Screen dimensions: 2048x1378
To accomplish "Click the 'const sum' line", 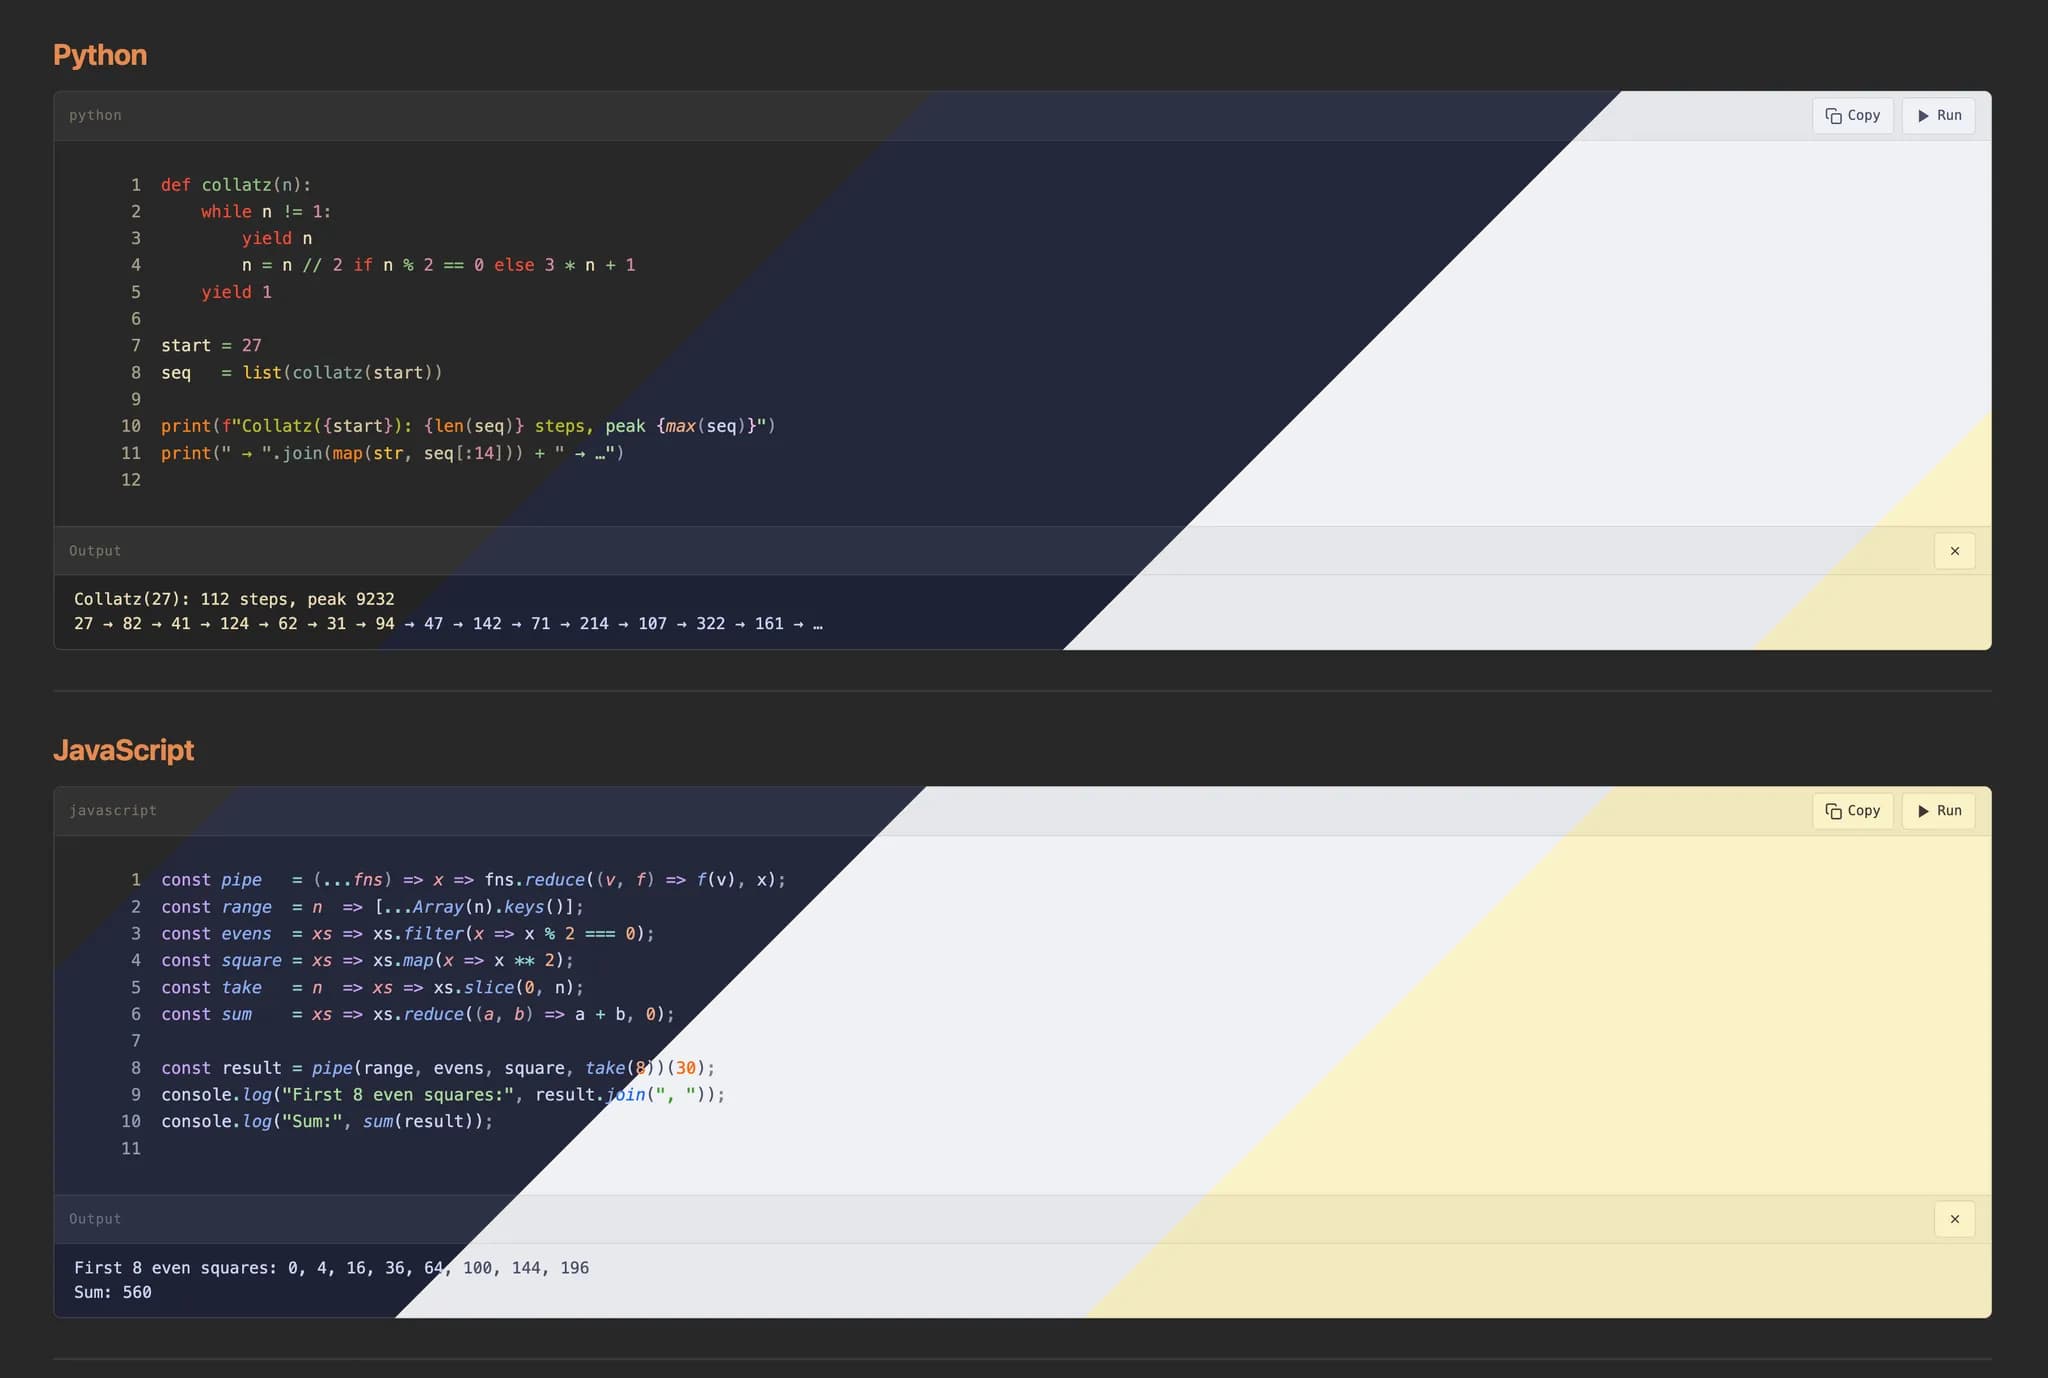I will pyautogui.click(x=417, y=1014).
